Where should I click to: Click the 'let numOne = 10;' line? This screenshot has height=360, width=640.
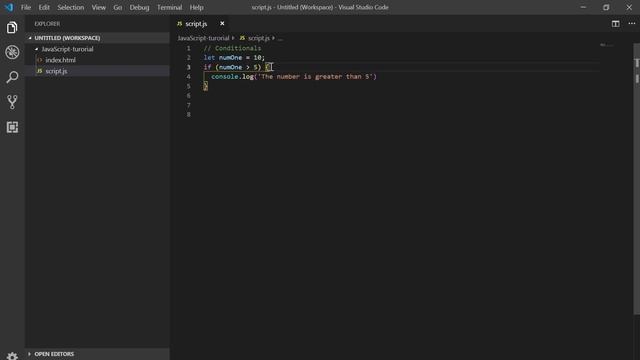point(234,58)
